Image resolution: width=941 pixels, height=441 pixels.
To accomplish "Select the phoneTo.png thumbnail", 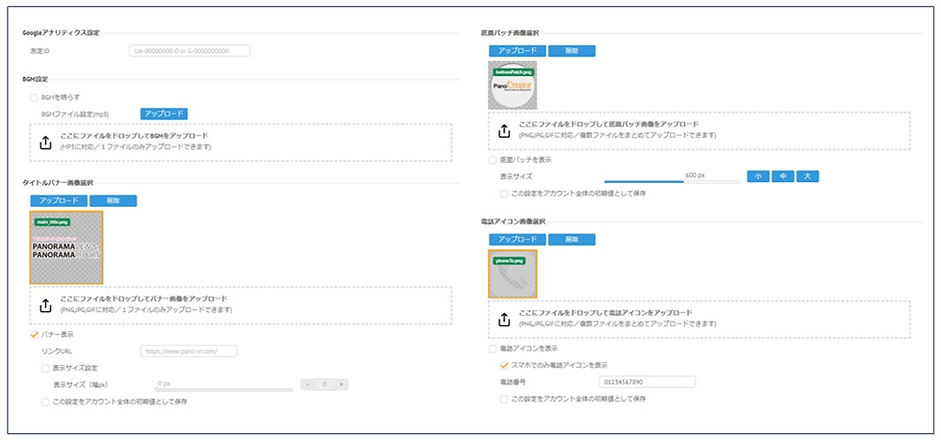I will (512, 274).
